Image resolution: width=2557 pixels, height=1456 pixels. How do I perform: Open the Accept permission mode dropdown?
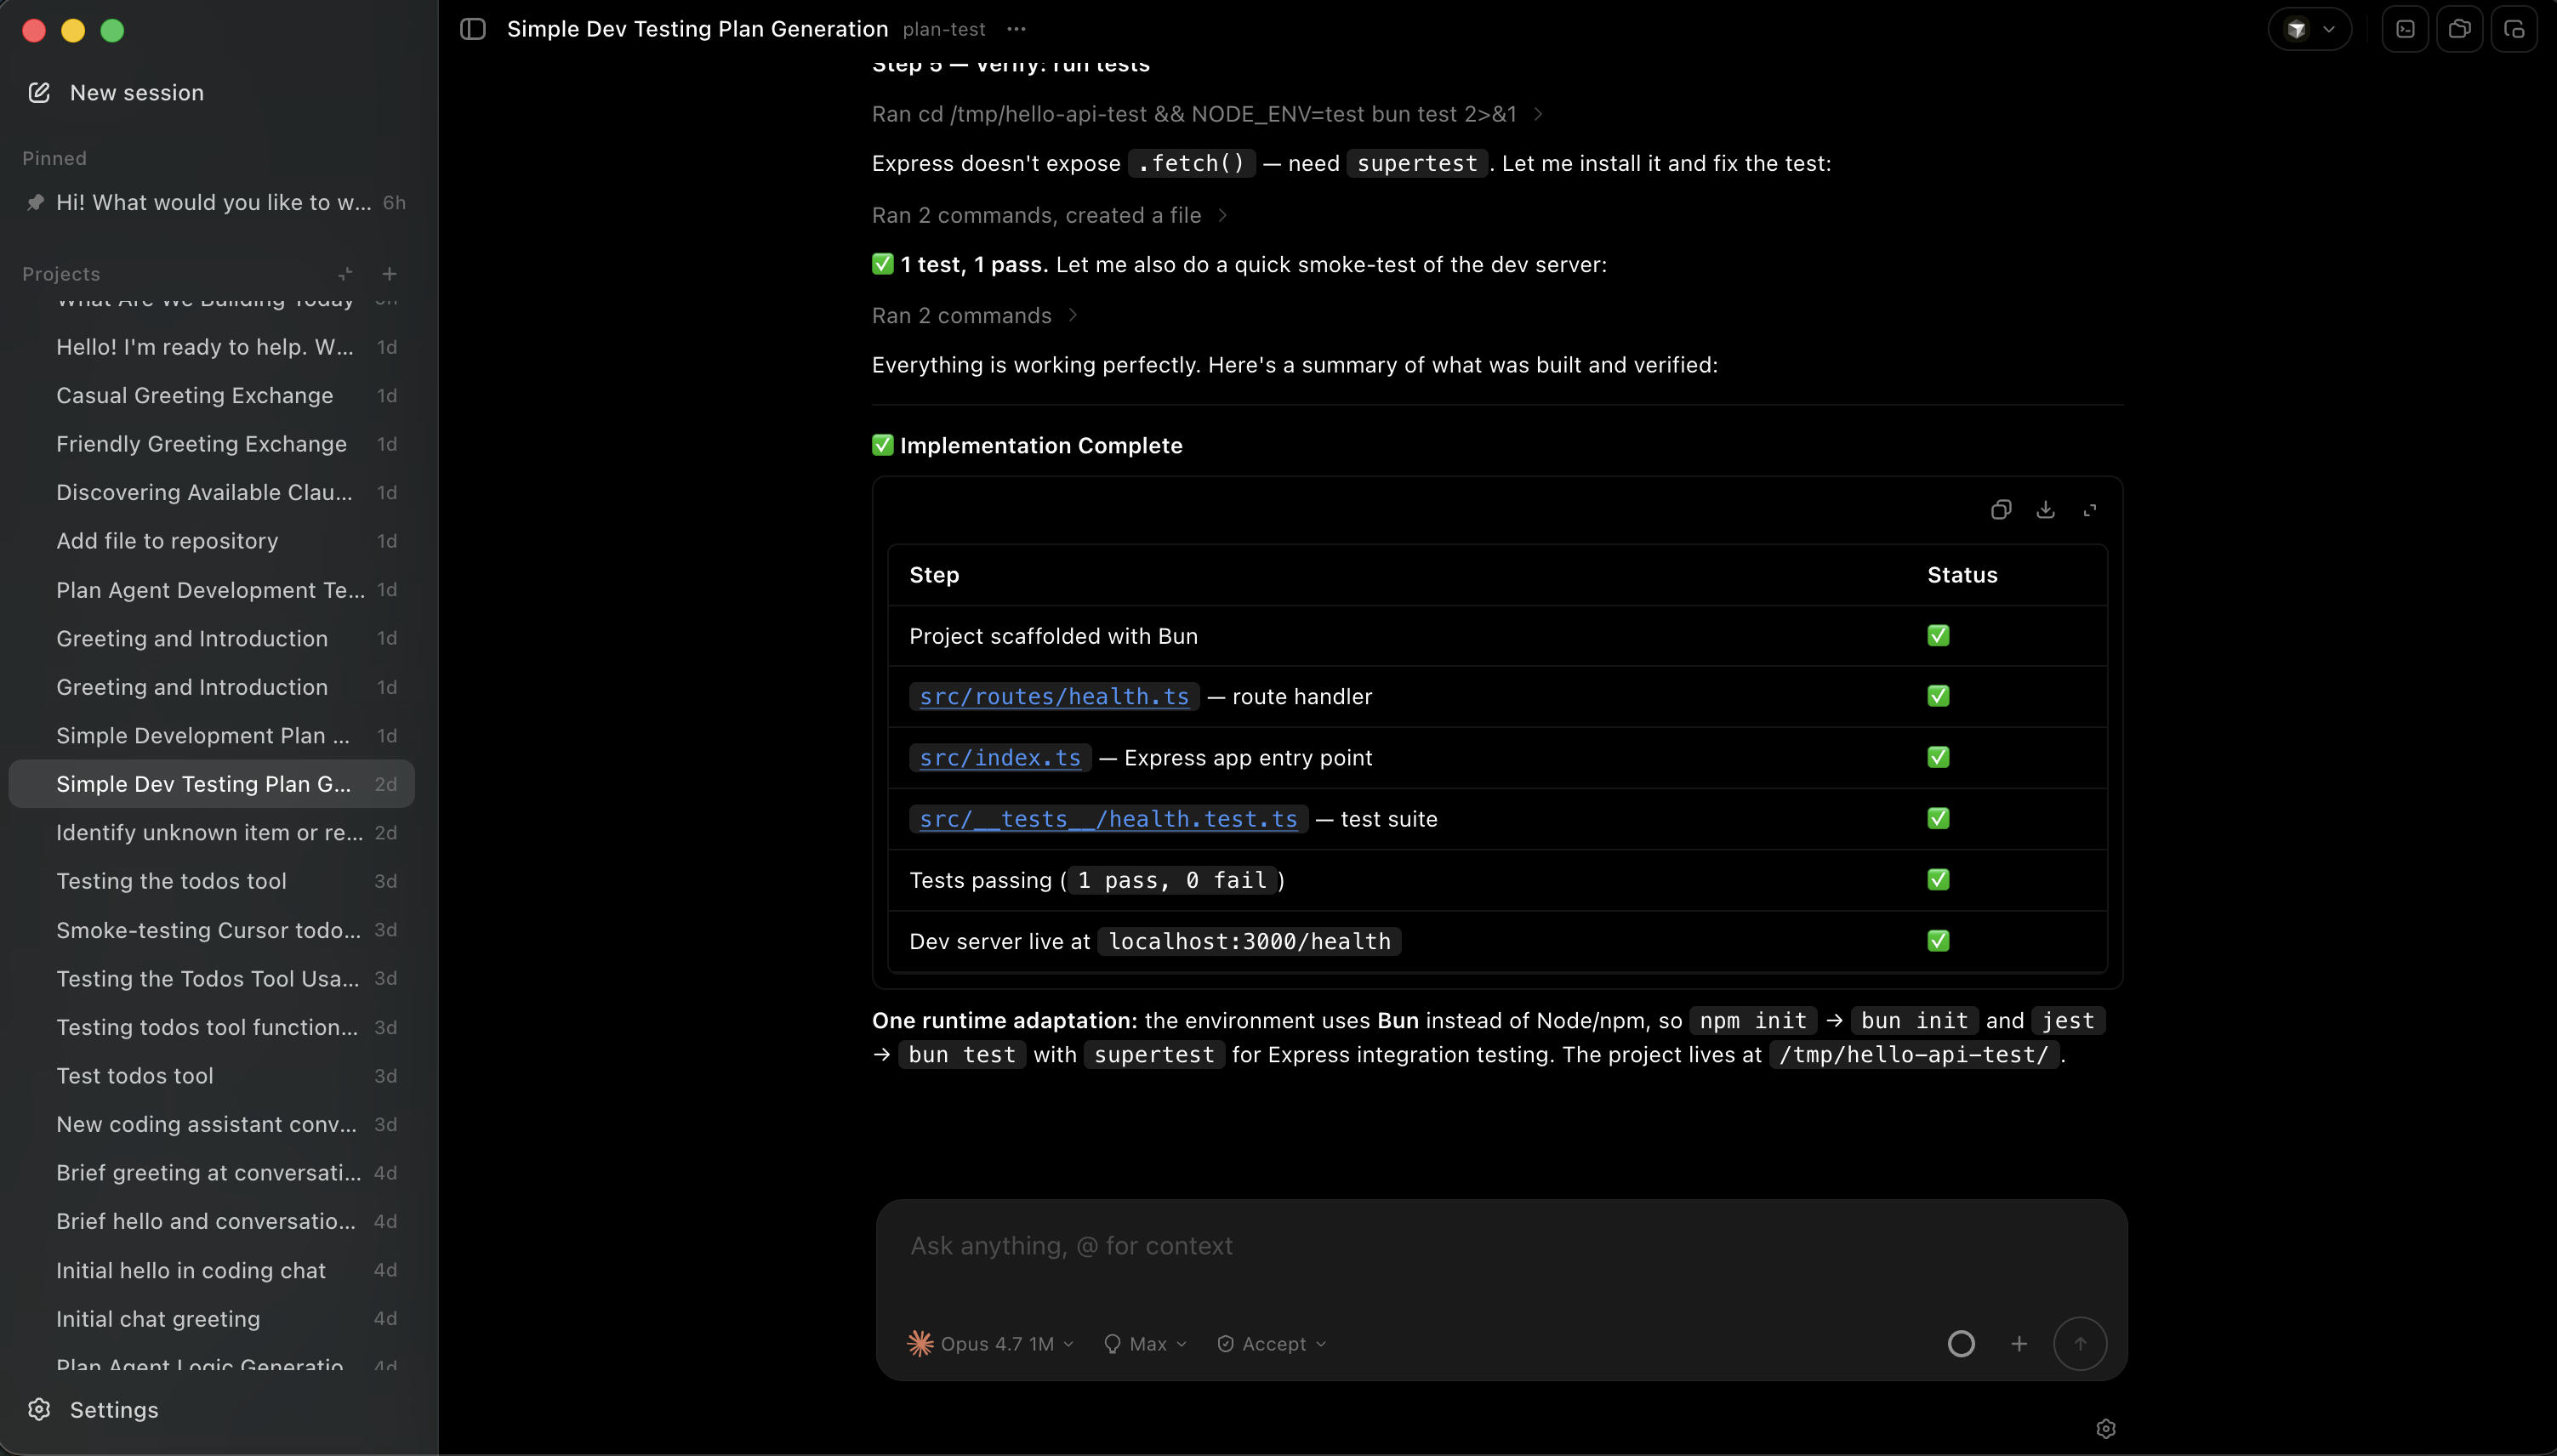point(1272,1344)
